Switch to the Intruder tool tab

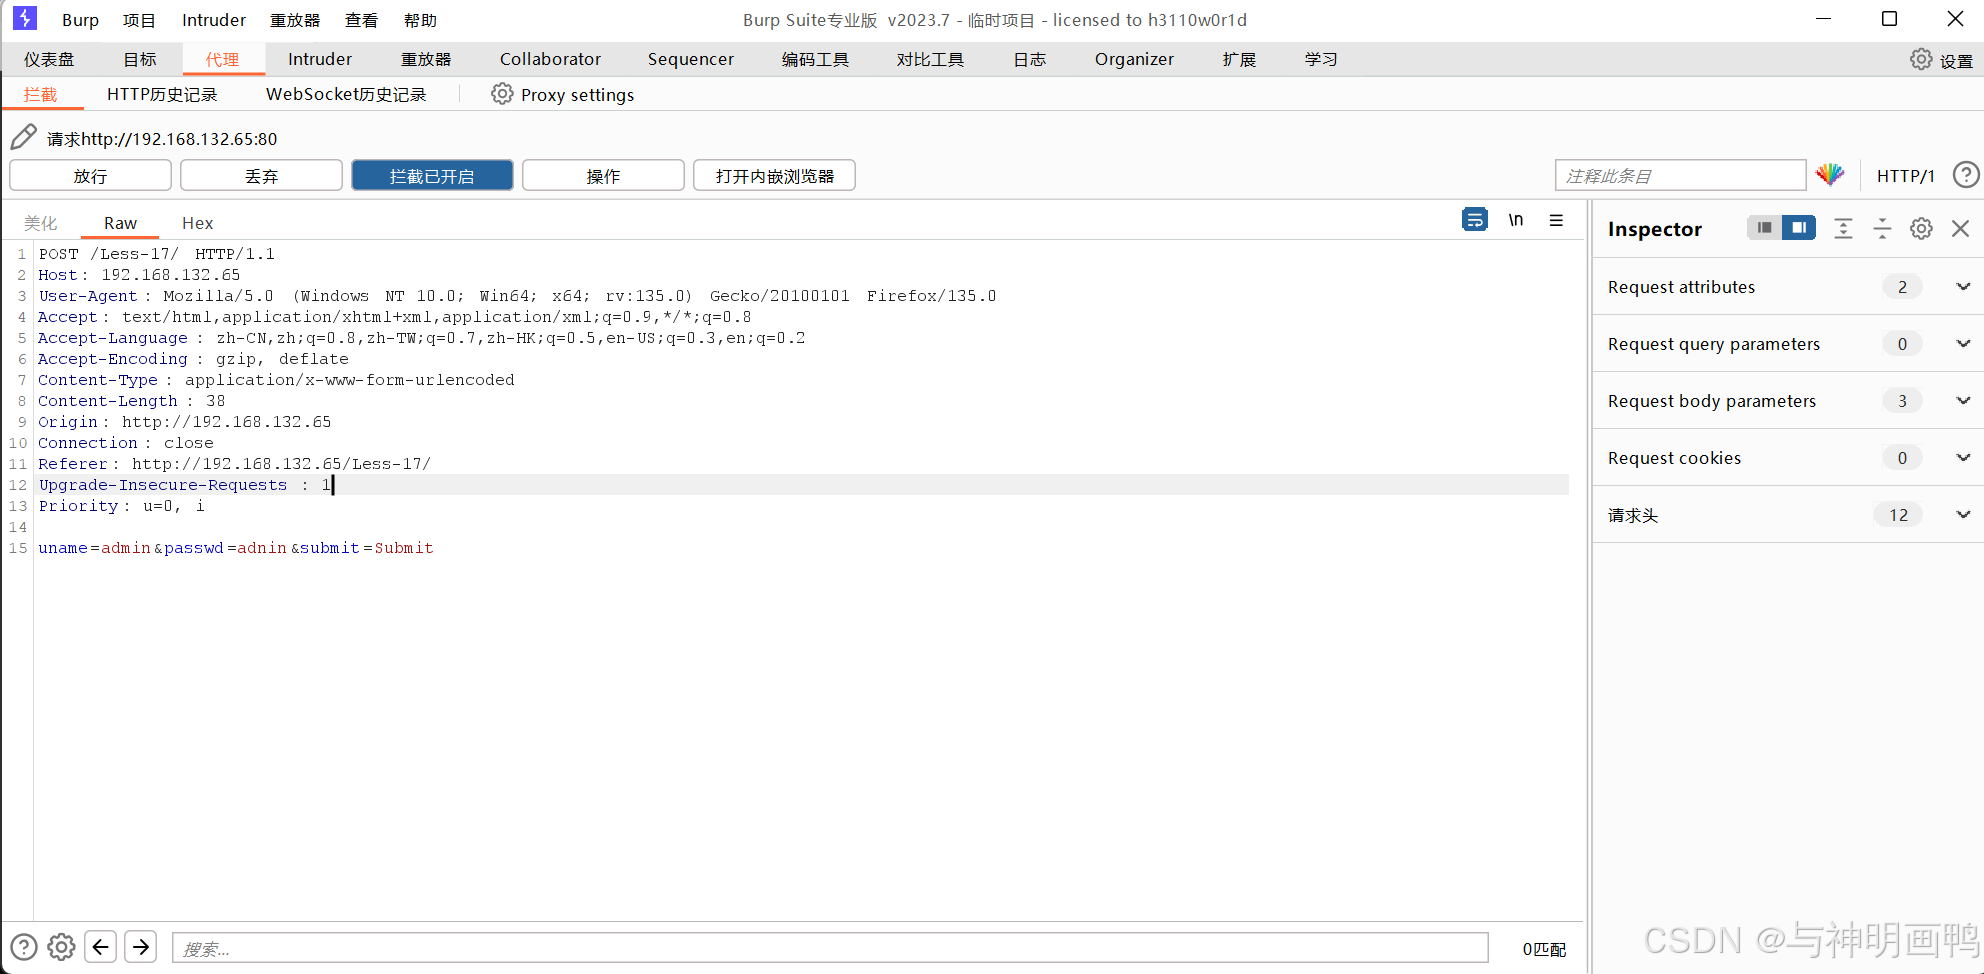(320, 59)
